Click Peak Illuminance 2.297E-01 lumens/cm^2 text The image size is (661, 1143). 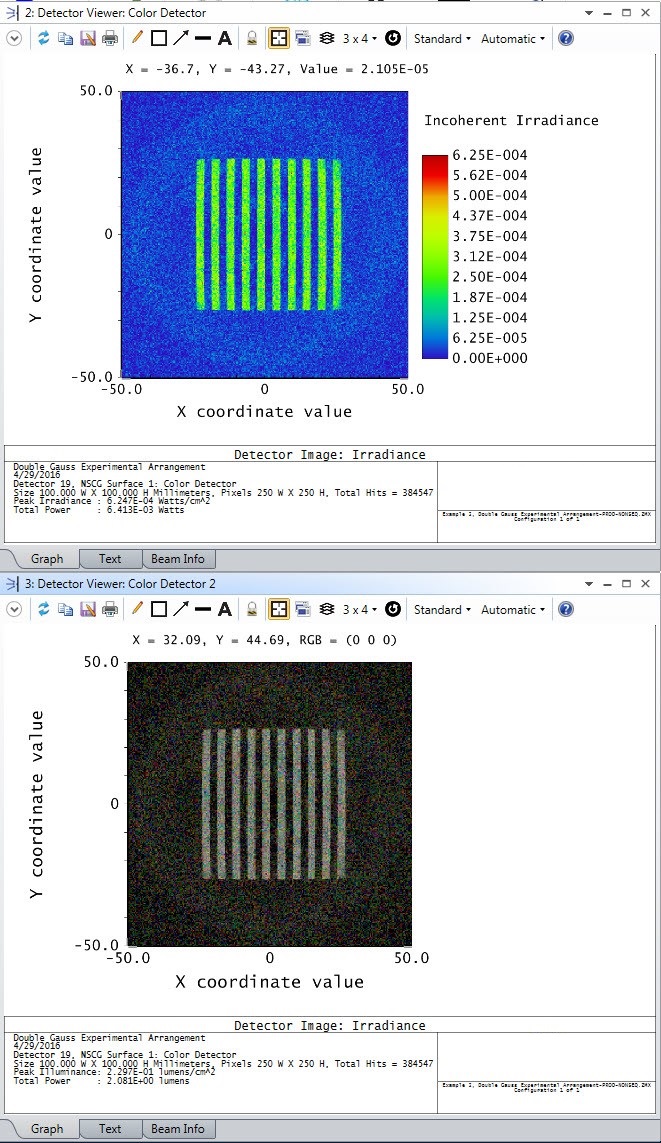pyautogui.click(x=114, y=1072)
